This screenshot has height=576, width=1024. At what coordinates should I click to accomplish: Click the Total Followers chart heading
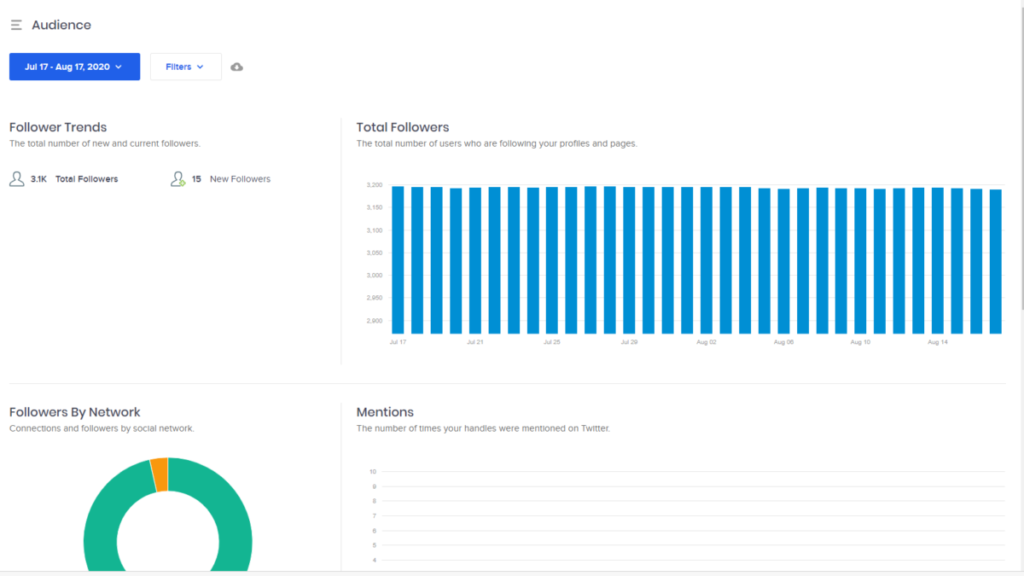coord(402,127)
